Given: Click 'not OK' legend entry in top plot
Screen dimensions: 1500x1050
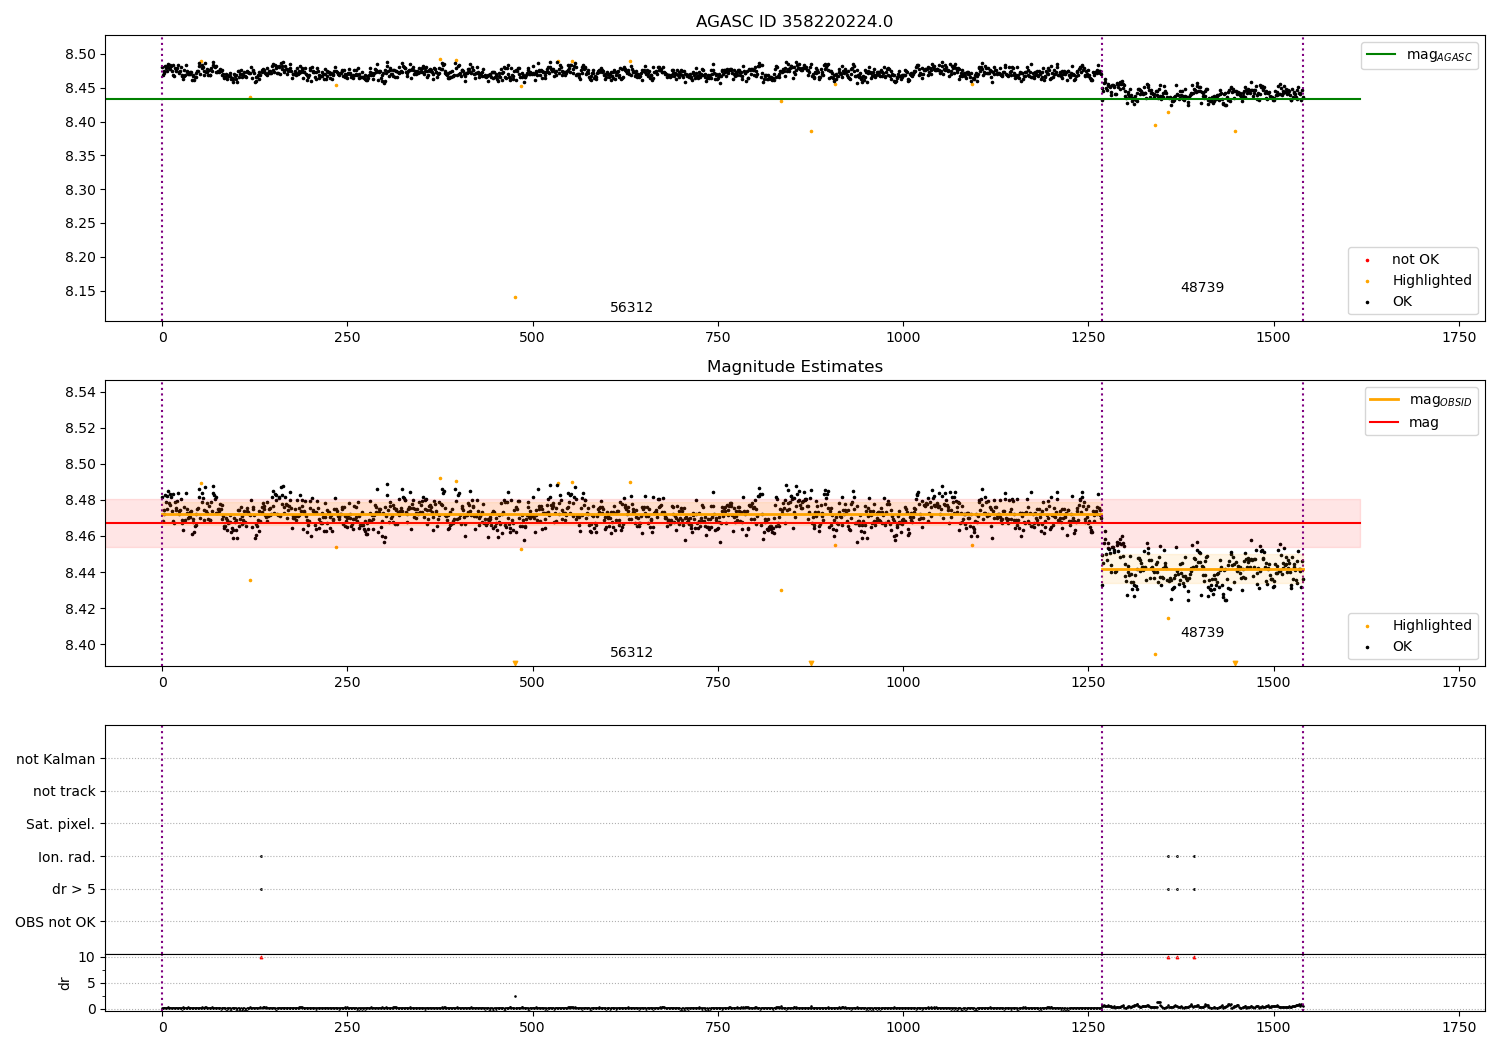Looking at the screenshot, I should [1415, 260].
